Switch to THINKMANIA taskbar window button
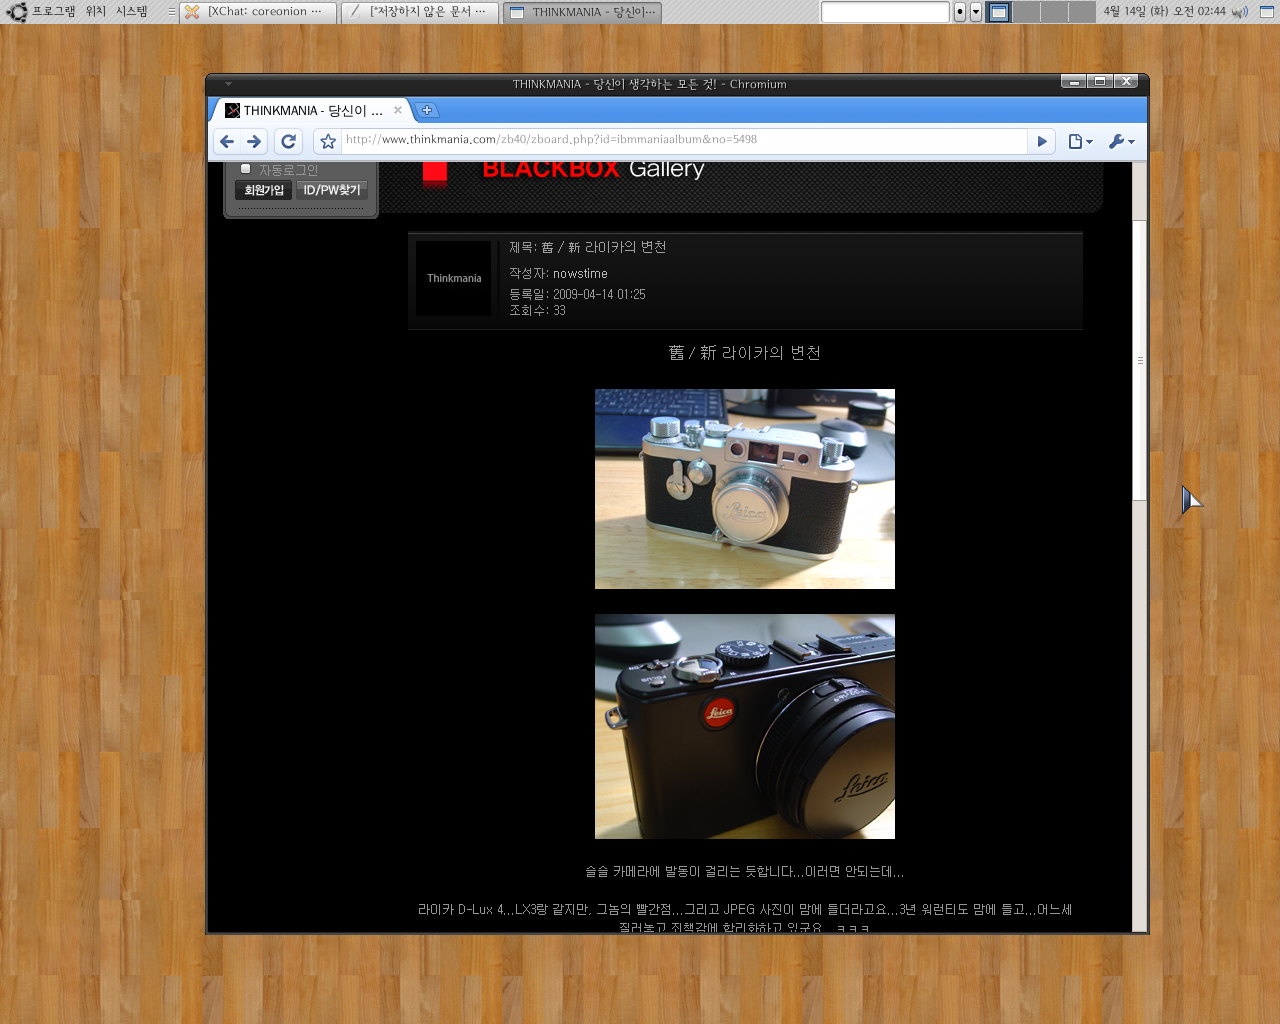This screenshot has height=1024, width=1280. click(582, 12)
